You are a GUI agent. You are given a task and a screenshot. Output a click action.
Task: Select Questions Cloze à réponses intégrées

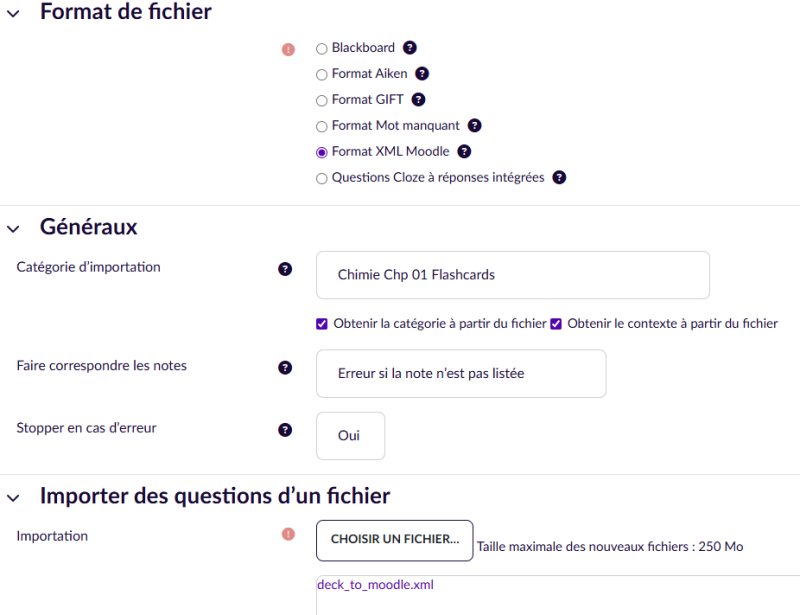[x=321, y=178]
